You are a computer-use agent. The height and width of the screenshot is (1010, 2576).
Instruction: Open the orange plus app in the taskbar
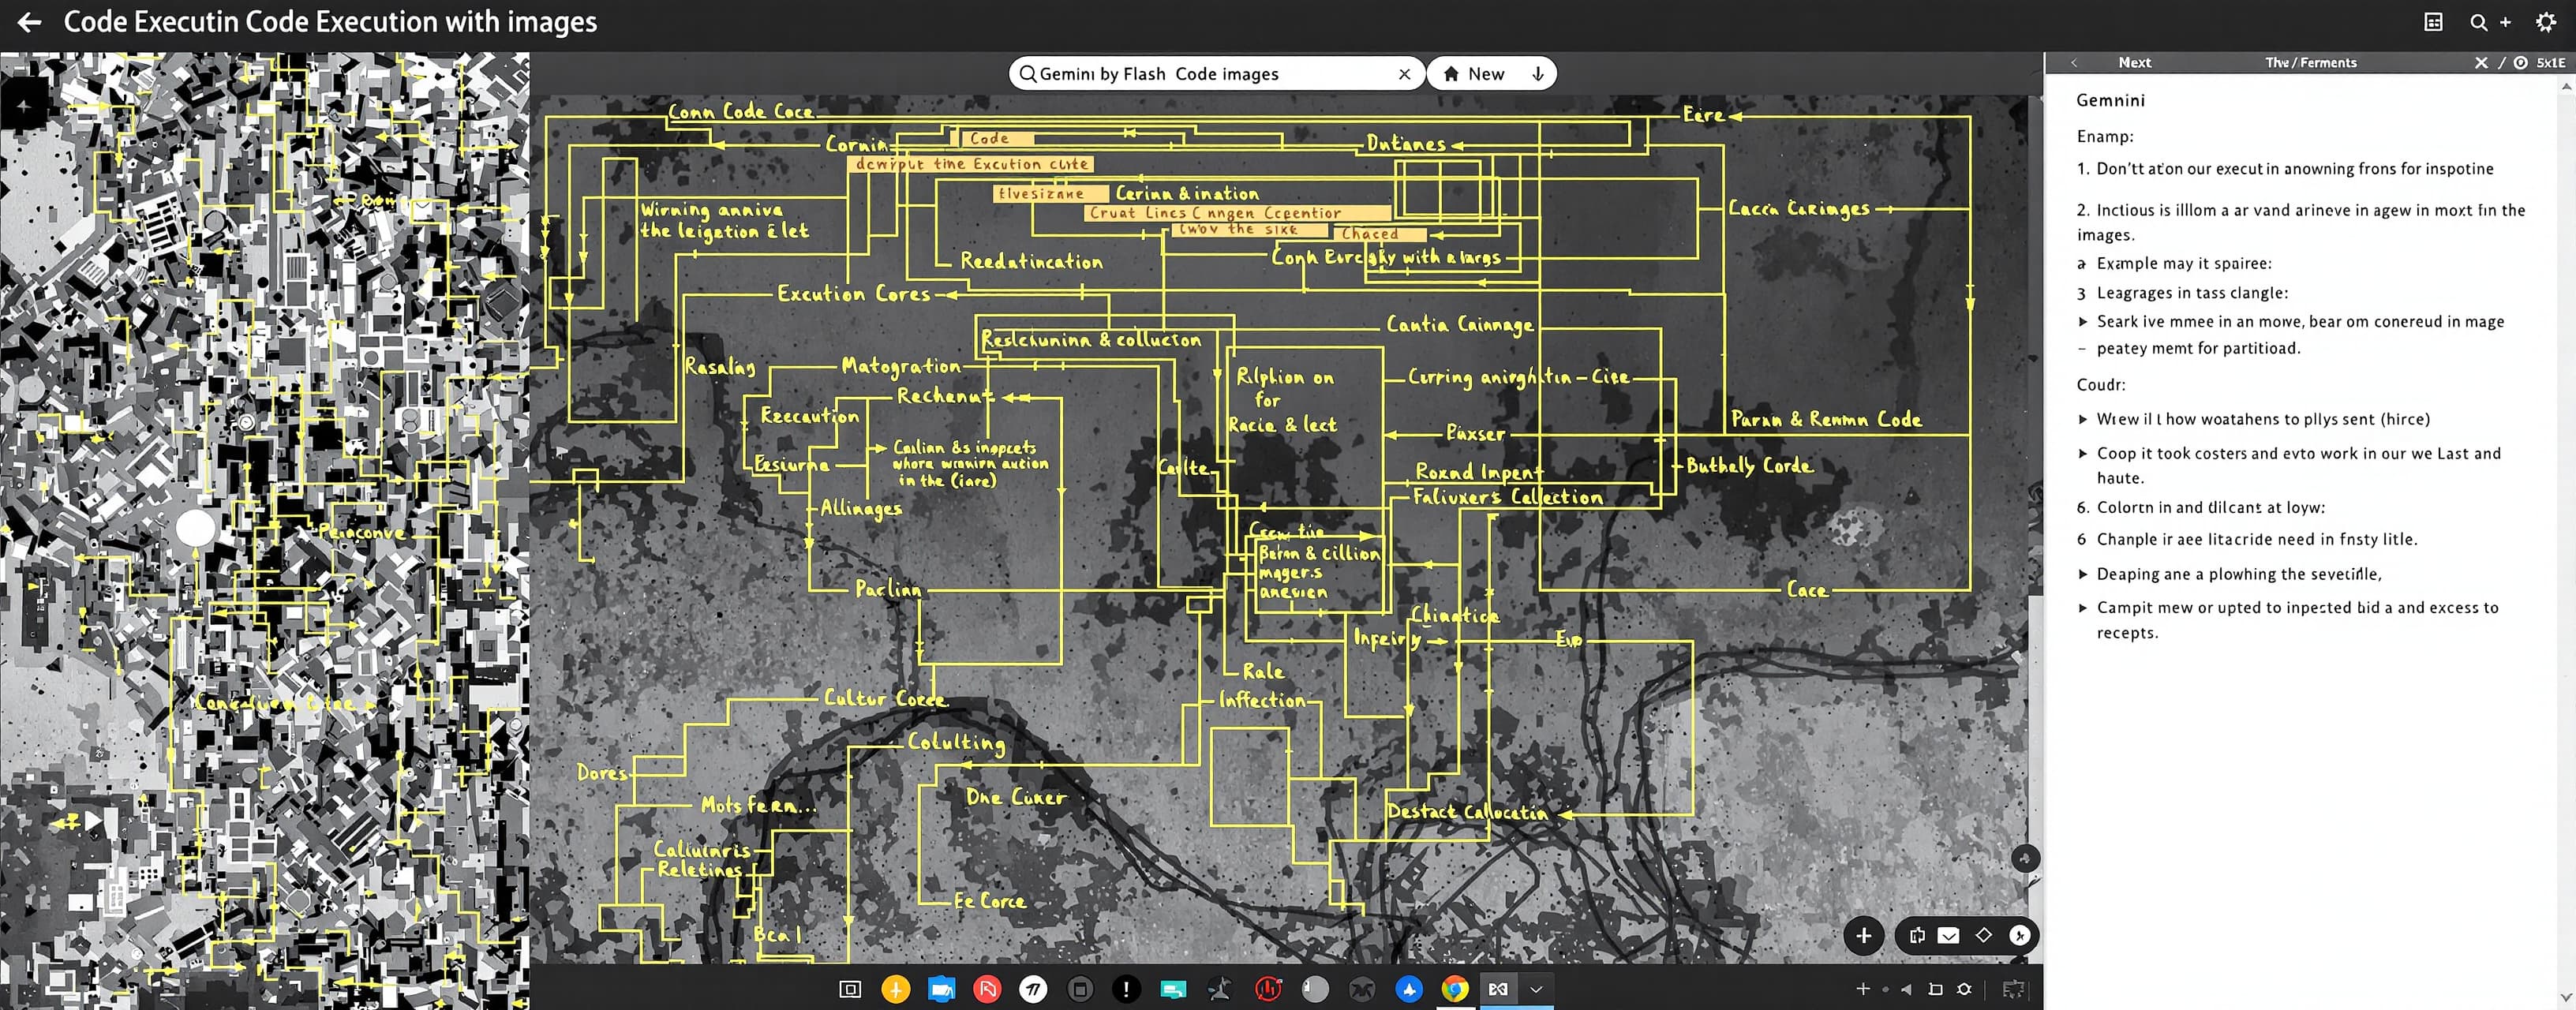tap(895, 989)
